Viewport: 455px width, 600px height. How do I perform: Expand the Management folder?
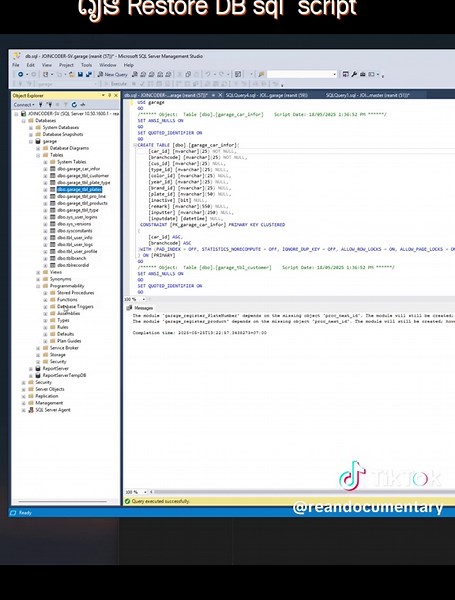click(23, 403)
